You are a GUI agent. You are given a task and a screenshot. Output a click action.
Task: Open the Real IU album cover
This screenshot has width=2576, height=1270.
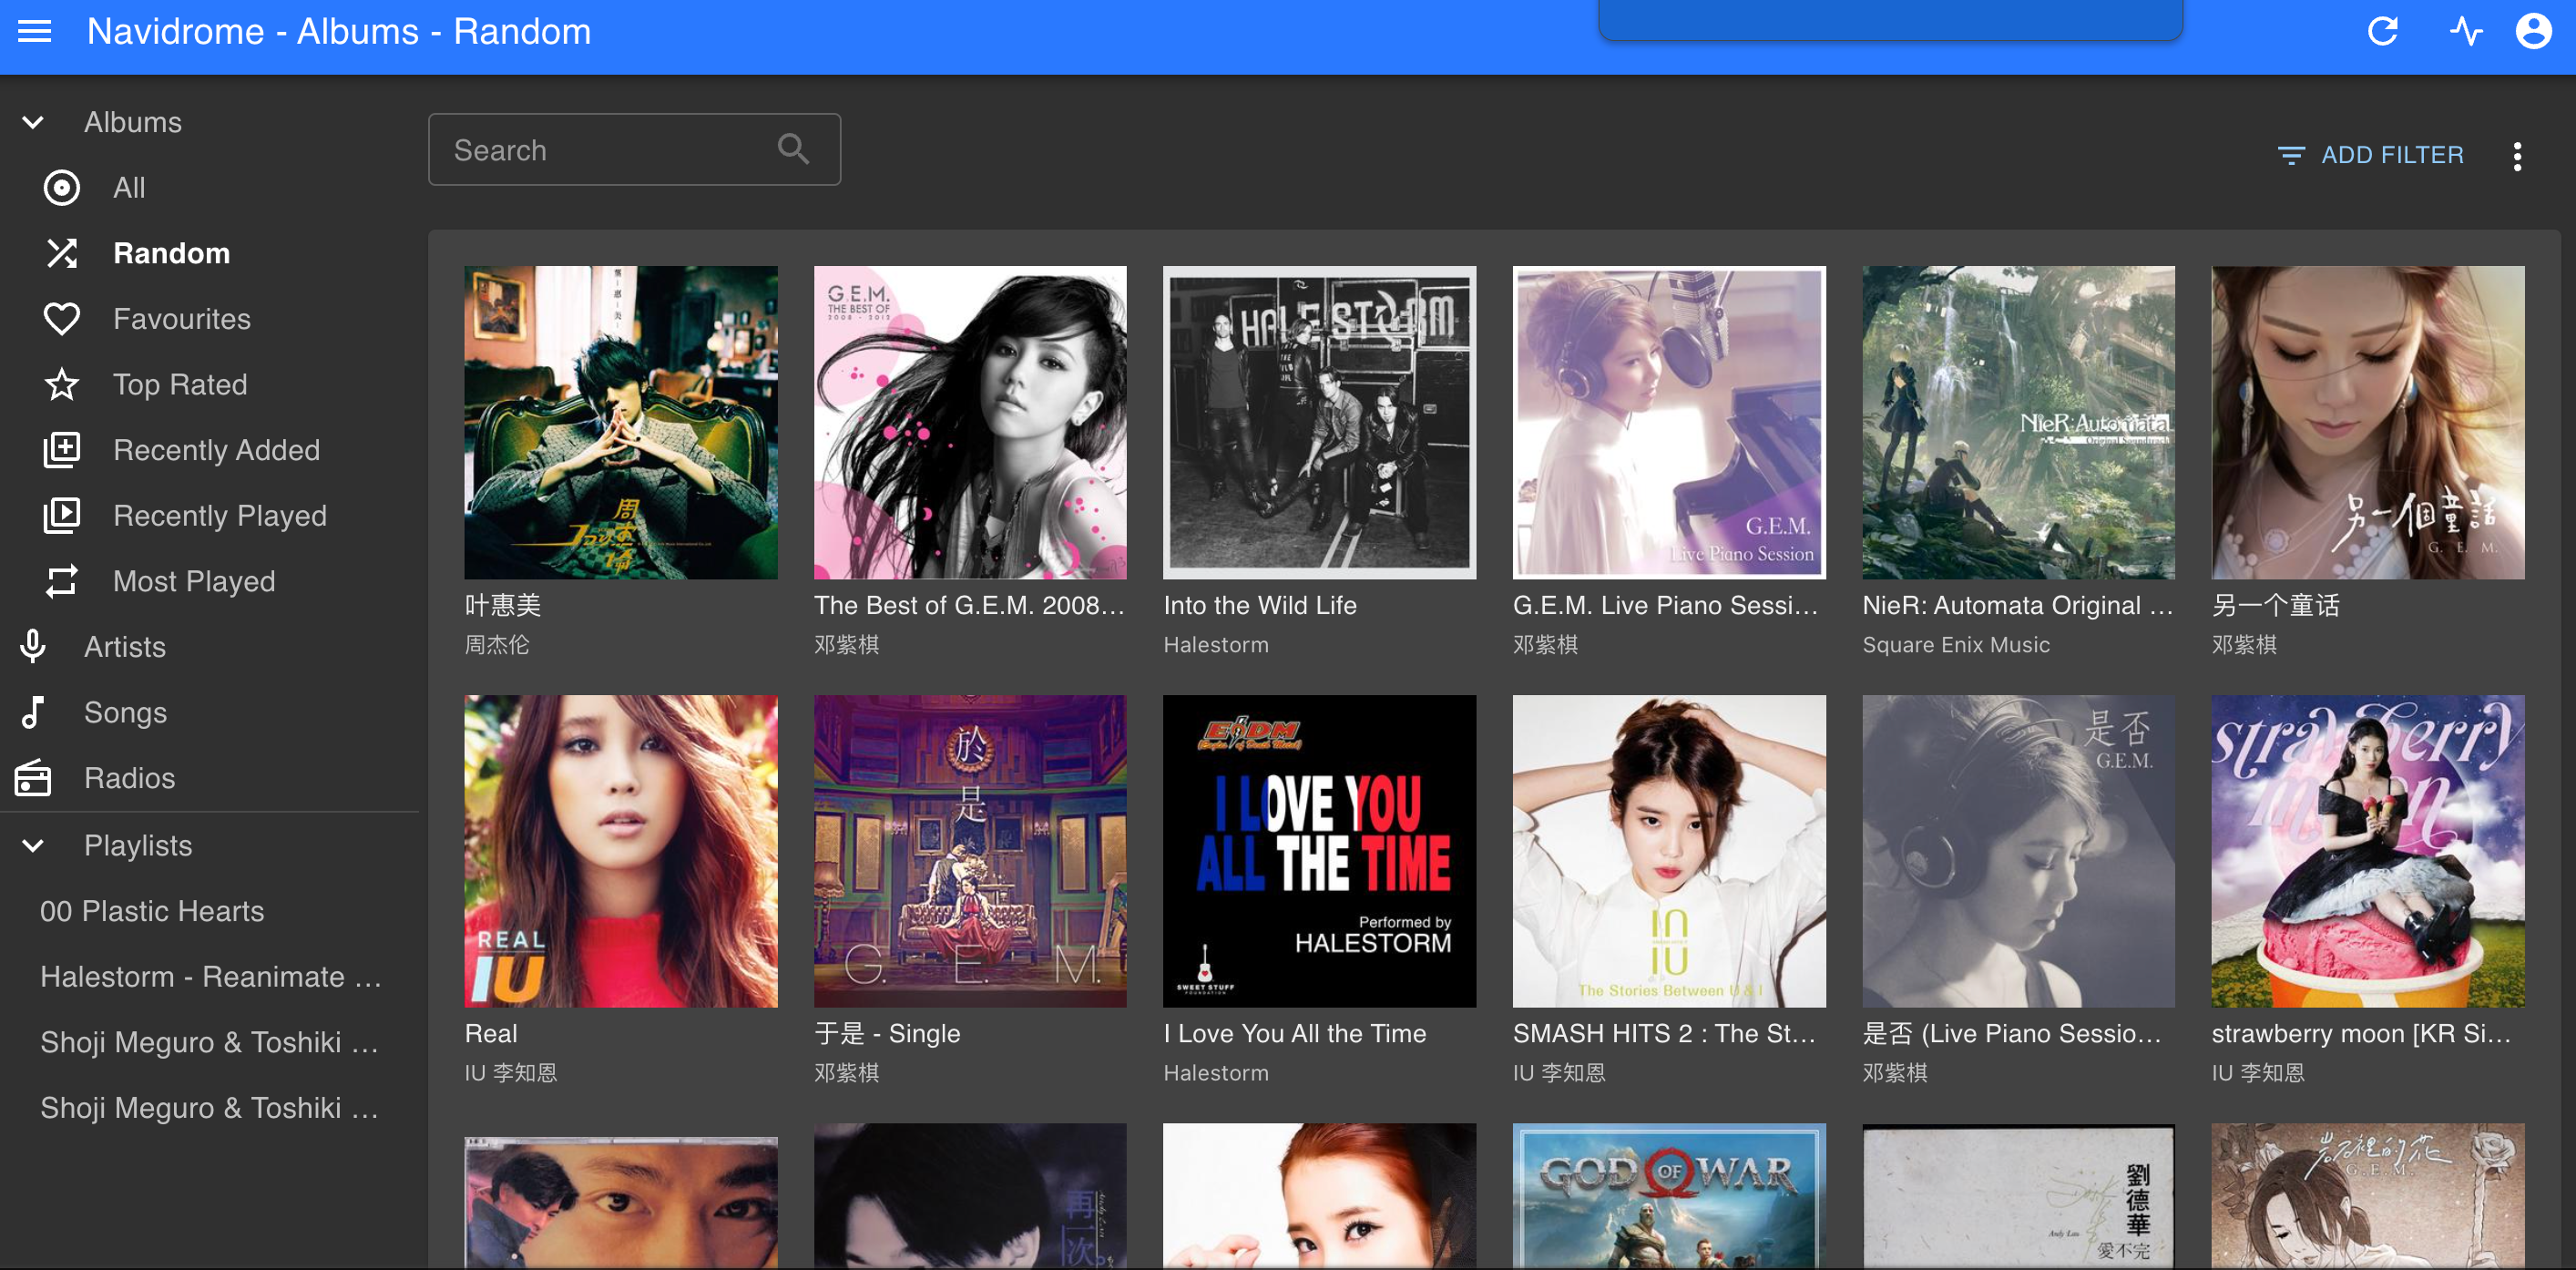[621, 851]
